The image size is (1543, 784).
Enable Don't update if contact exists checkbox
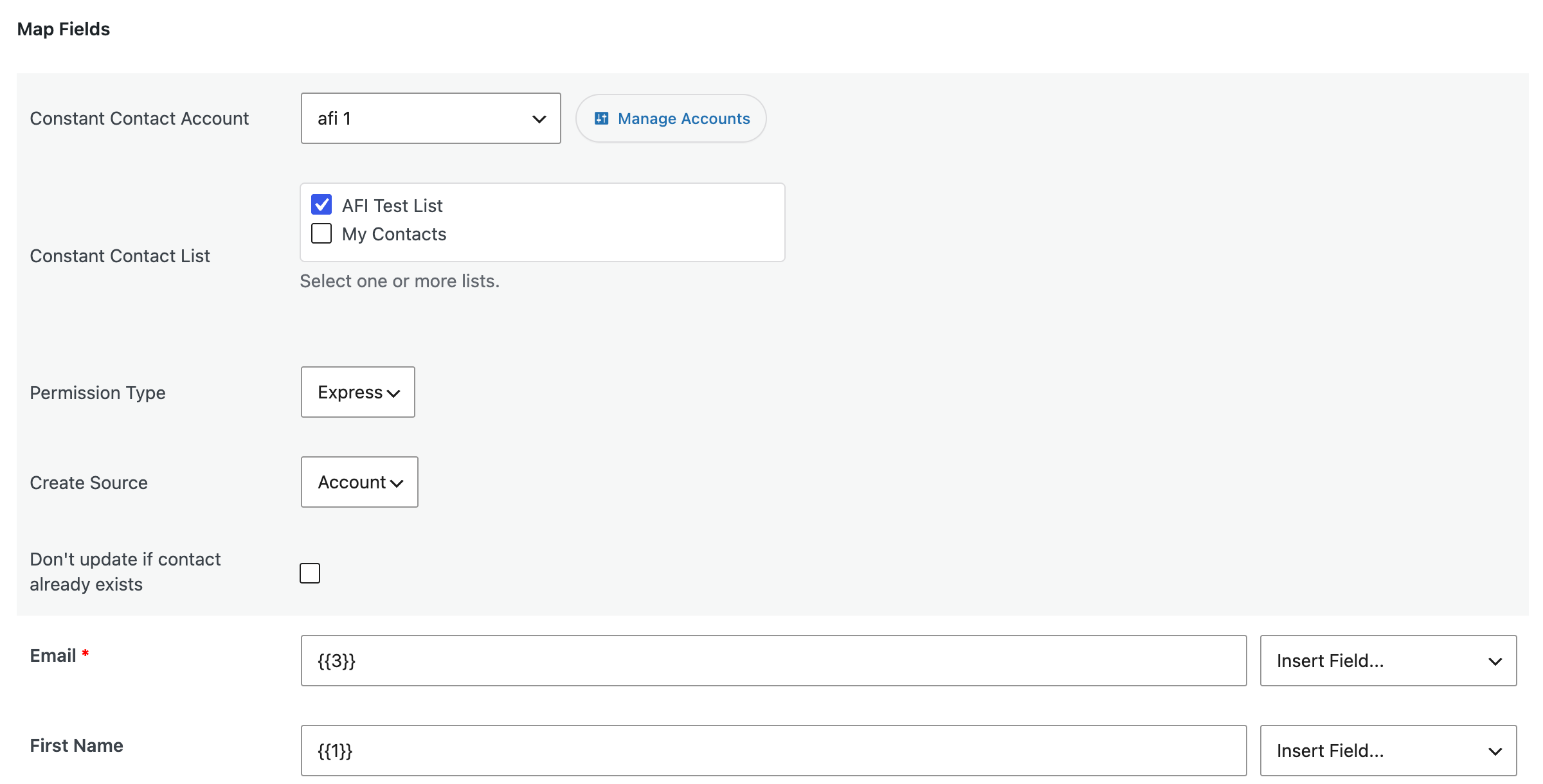pyautogui.click(x=310, y=573)
